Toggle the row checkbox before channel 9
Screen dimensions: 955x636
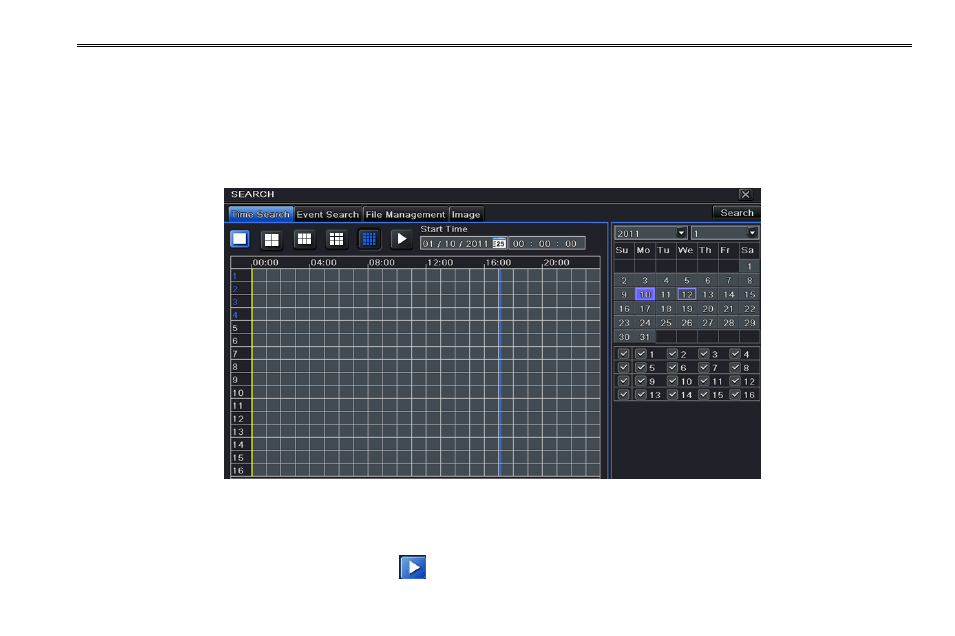tap(623, 381)
